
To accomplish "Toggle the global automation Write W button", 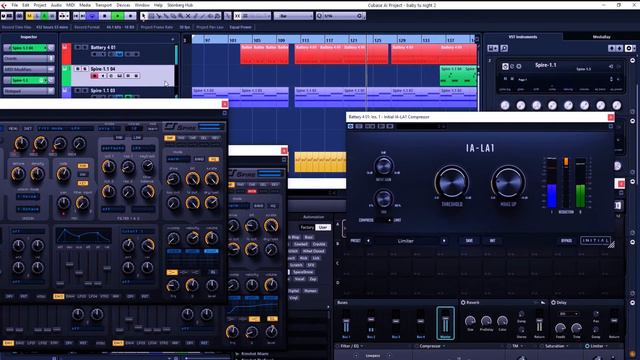I will (52, 16).
